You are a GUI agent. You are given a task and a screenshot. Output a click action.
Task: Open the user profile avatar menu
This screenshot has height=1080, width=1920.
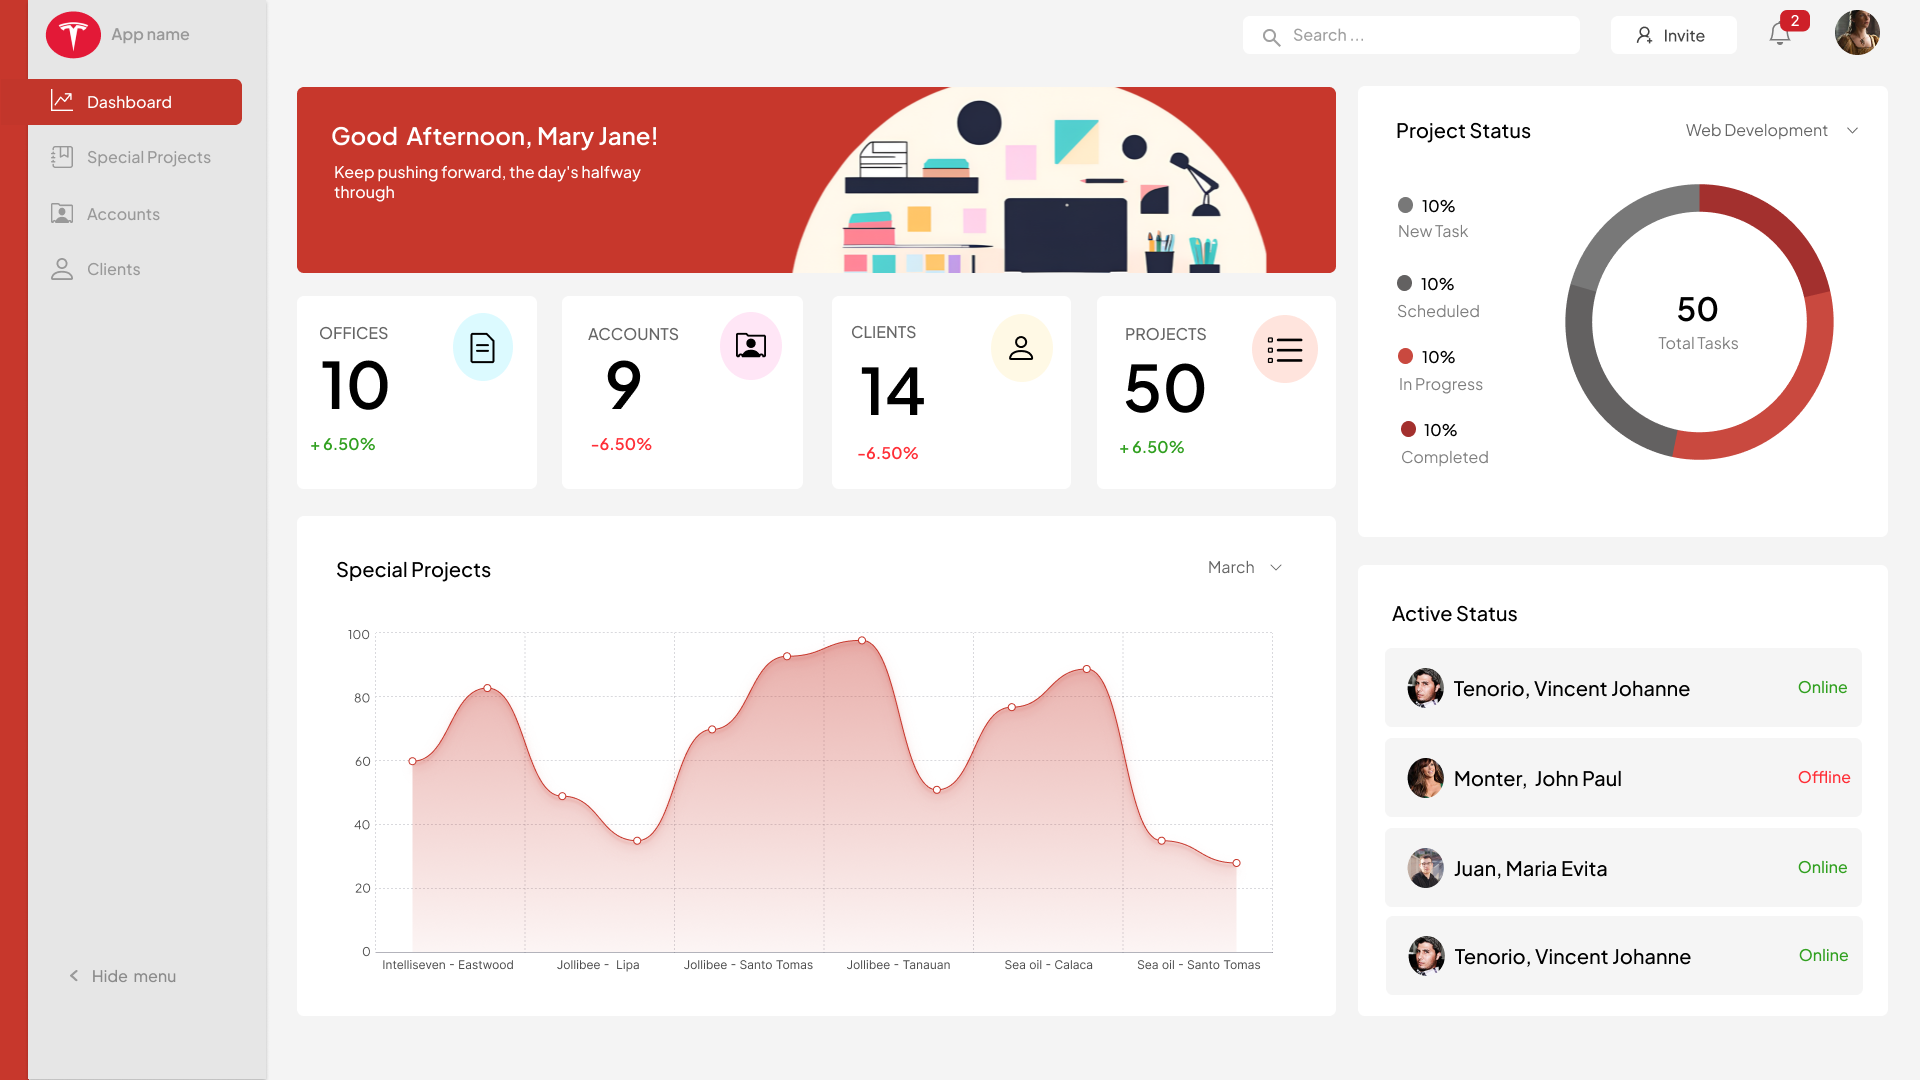pyautogui.click(x=1856, y=32)
